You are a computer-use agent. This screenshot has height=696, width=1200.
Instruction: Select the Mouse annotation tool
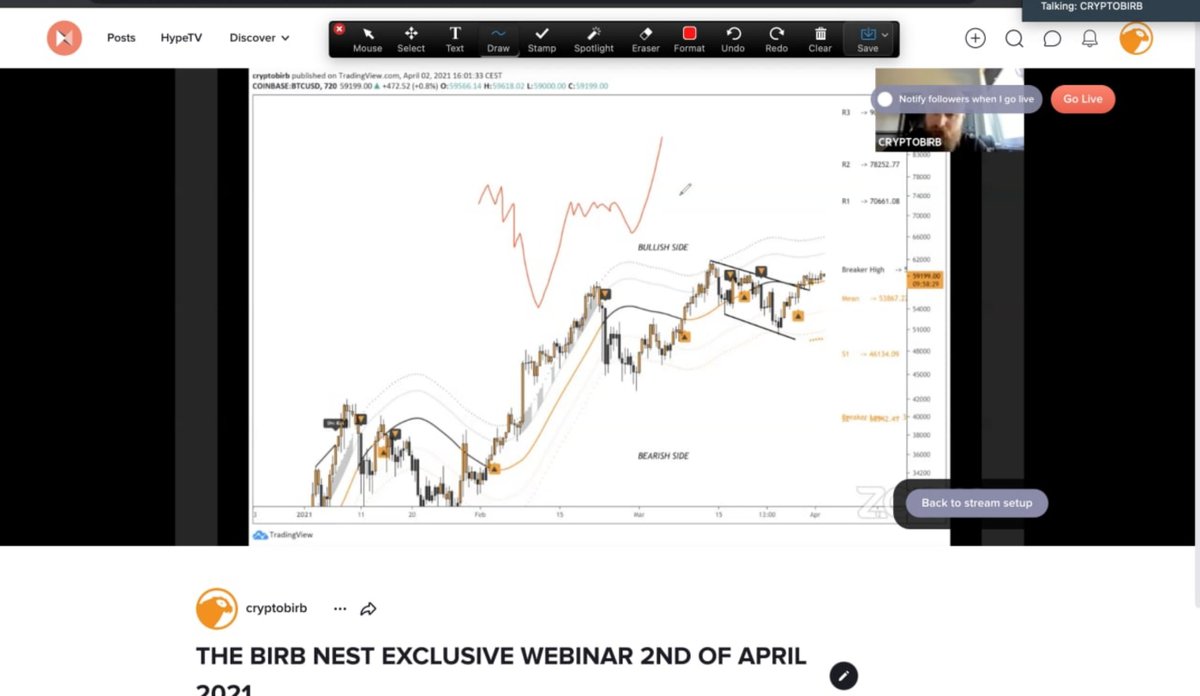click(x=367, y=40)
